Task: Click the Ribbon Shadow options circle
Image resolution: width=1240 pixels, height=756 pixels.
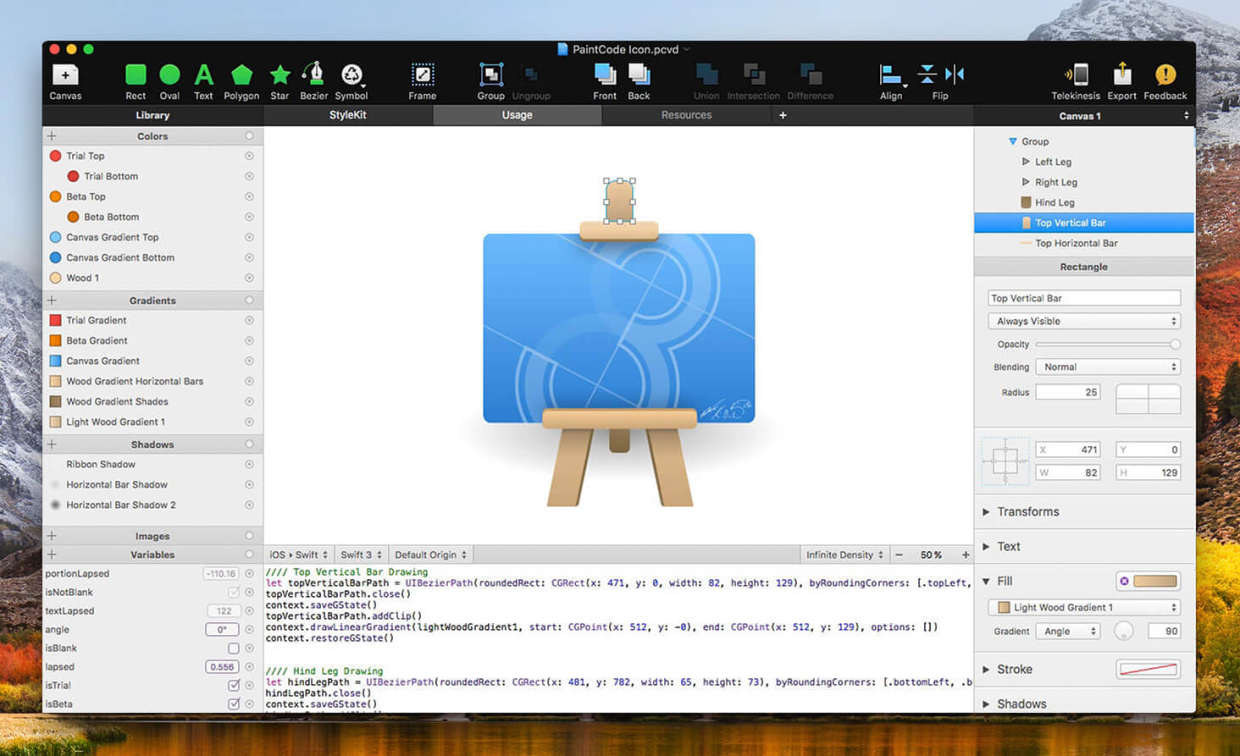Action: coord(249,464)
